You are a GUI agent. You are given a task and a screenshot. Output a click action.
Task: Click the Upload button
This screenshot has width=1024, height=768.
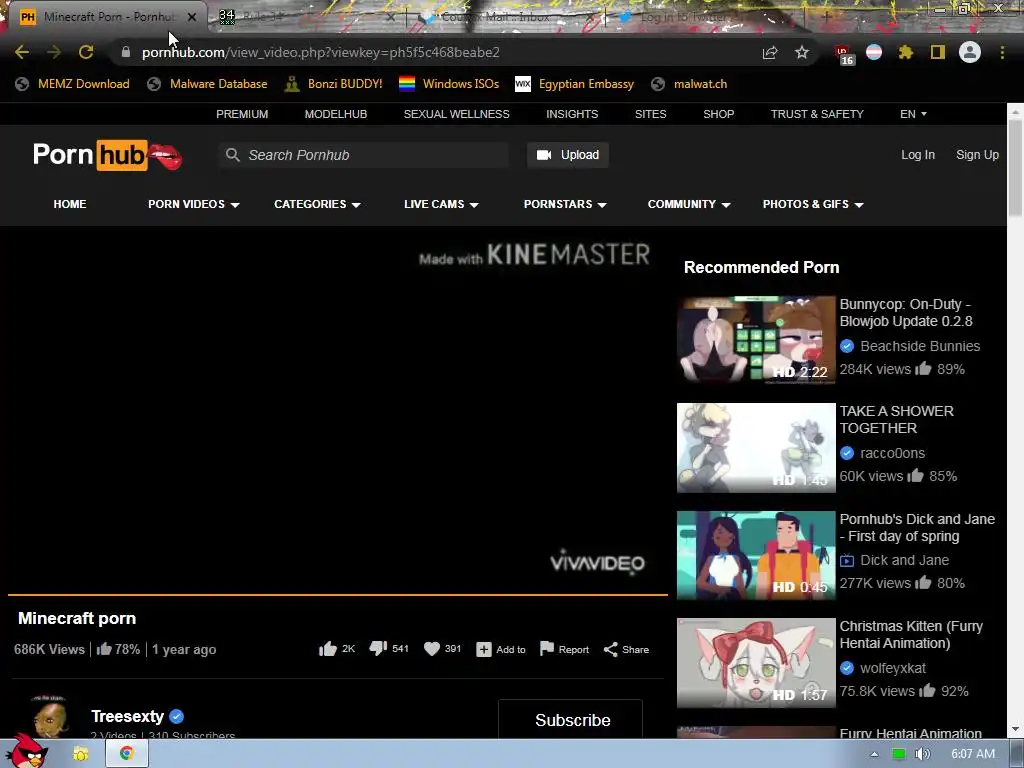pos(568,155)
